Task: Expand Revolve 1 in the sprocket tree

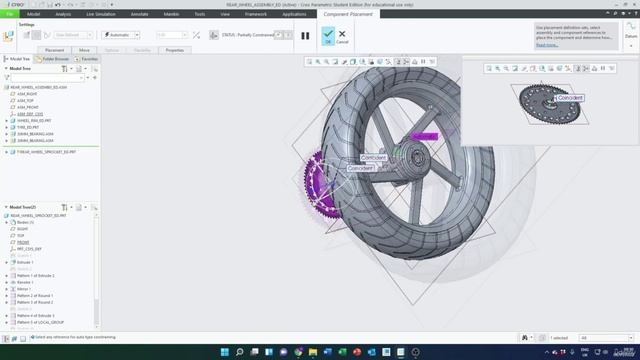Action: 7,282
